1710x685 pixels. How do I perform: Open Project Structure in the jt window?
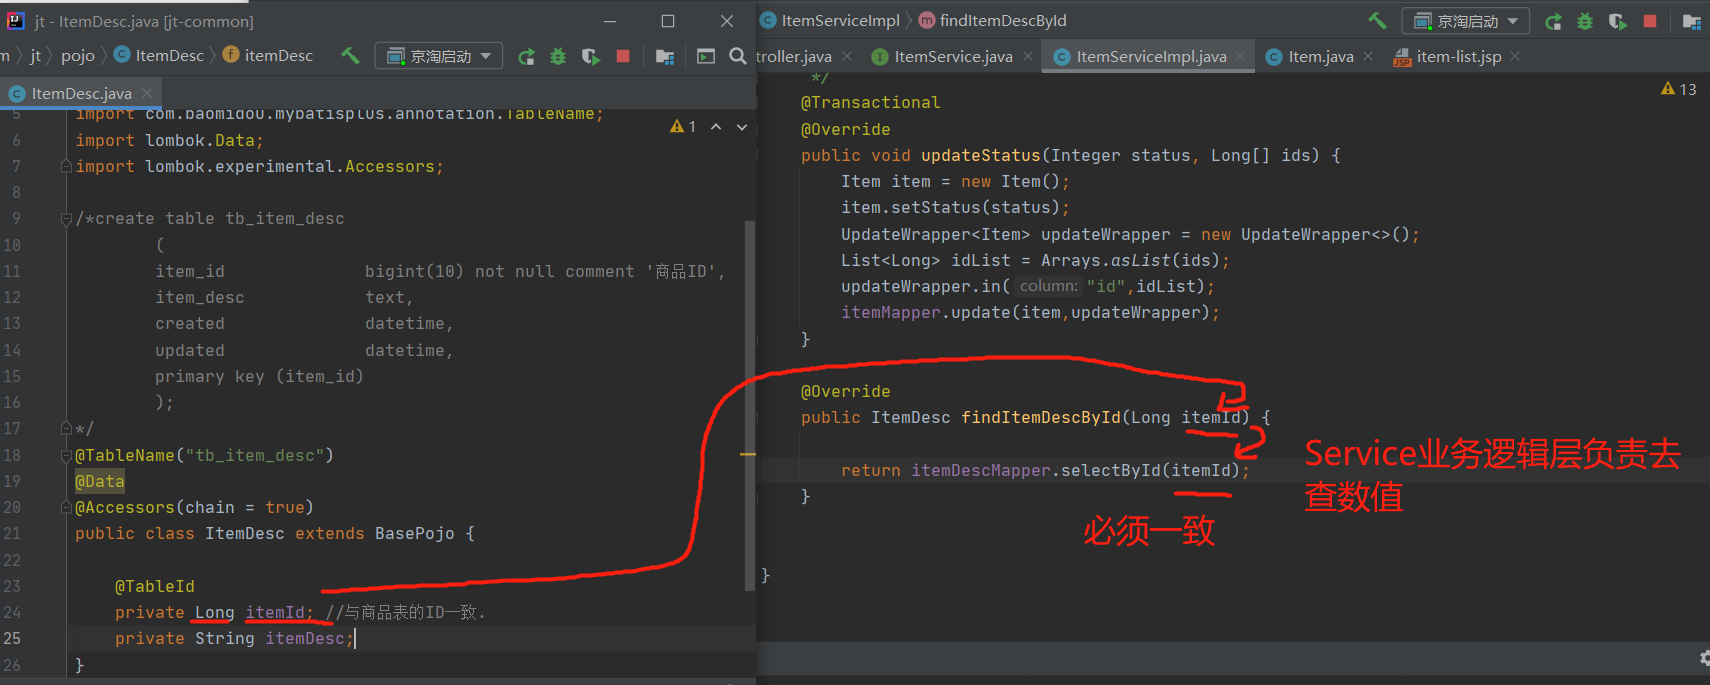[665, 56]
